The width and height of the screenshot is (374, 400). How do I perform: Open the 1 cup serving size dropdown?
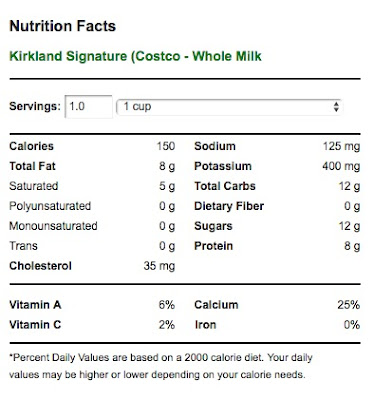pyautogui.click(x=229, y=107)
